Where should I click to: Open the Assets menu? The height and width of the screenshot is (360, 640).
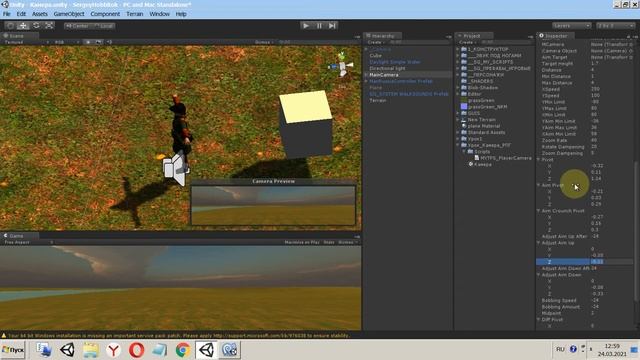40,14
